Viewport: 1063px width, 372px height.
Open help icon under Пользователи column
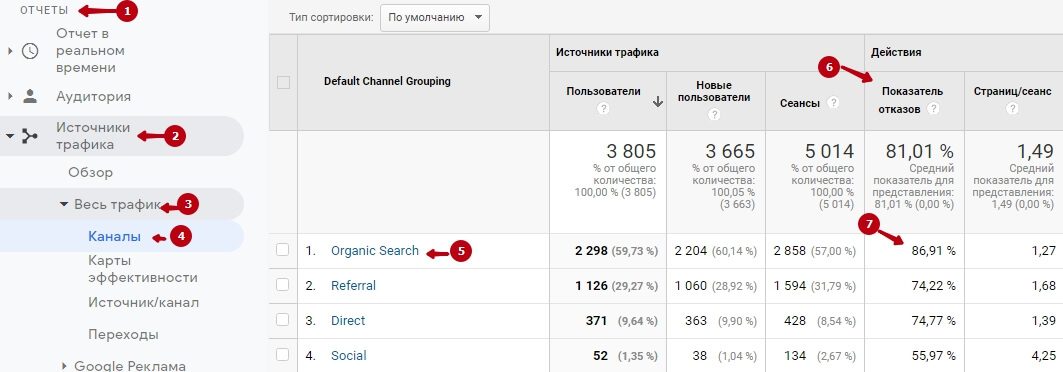click(604, 108)
